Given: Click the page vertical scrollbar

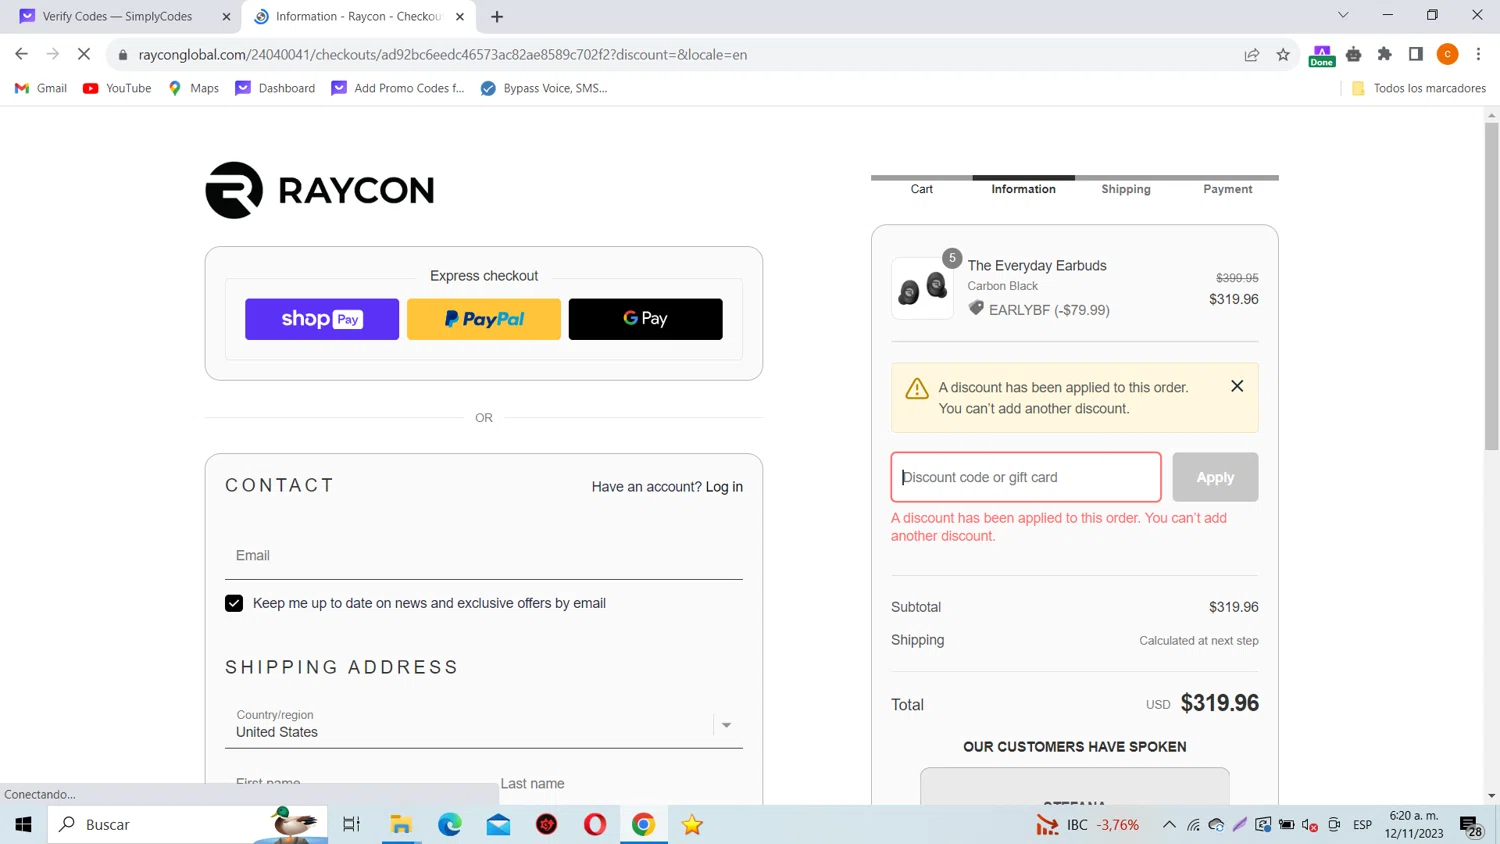Looking at the screenshot, I should (x=1491, y=286).
